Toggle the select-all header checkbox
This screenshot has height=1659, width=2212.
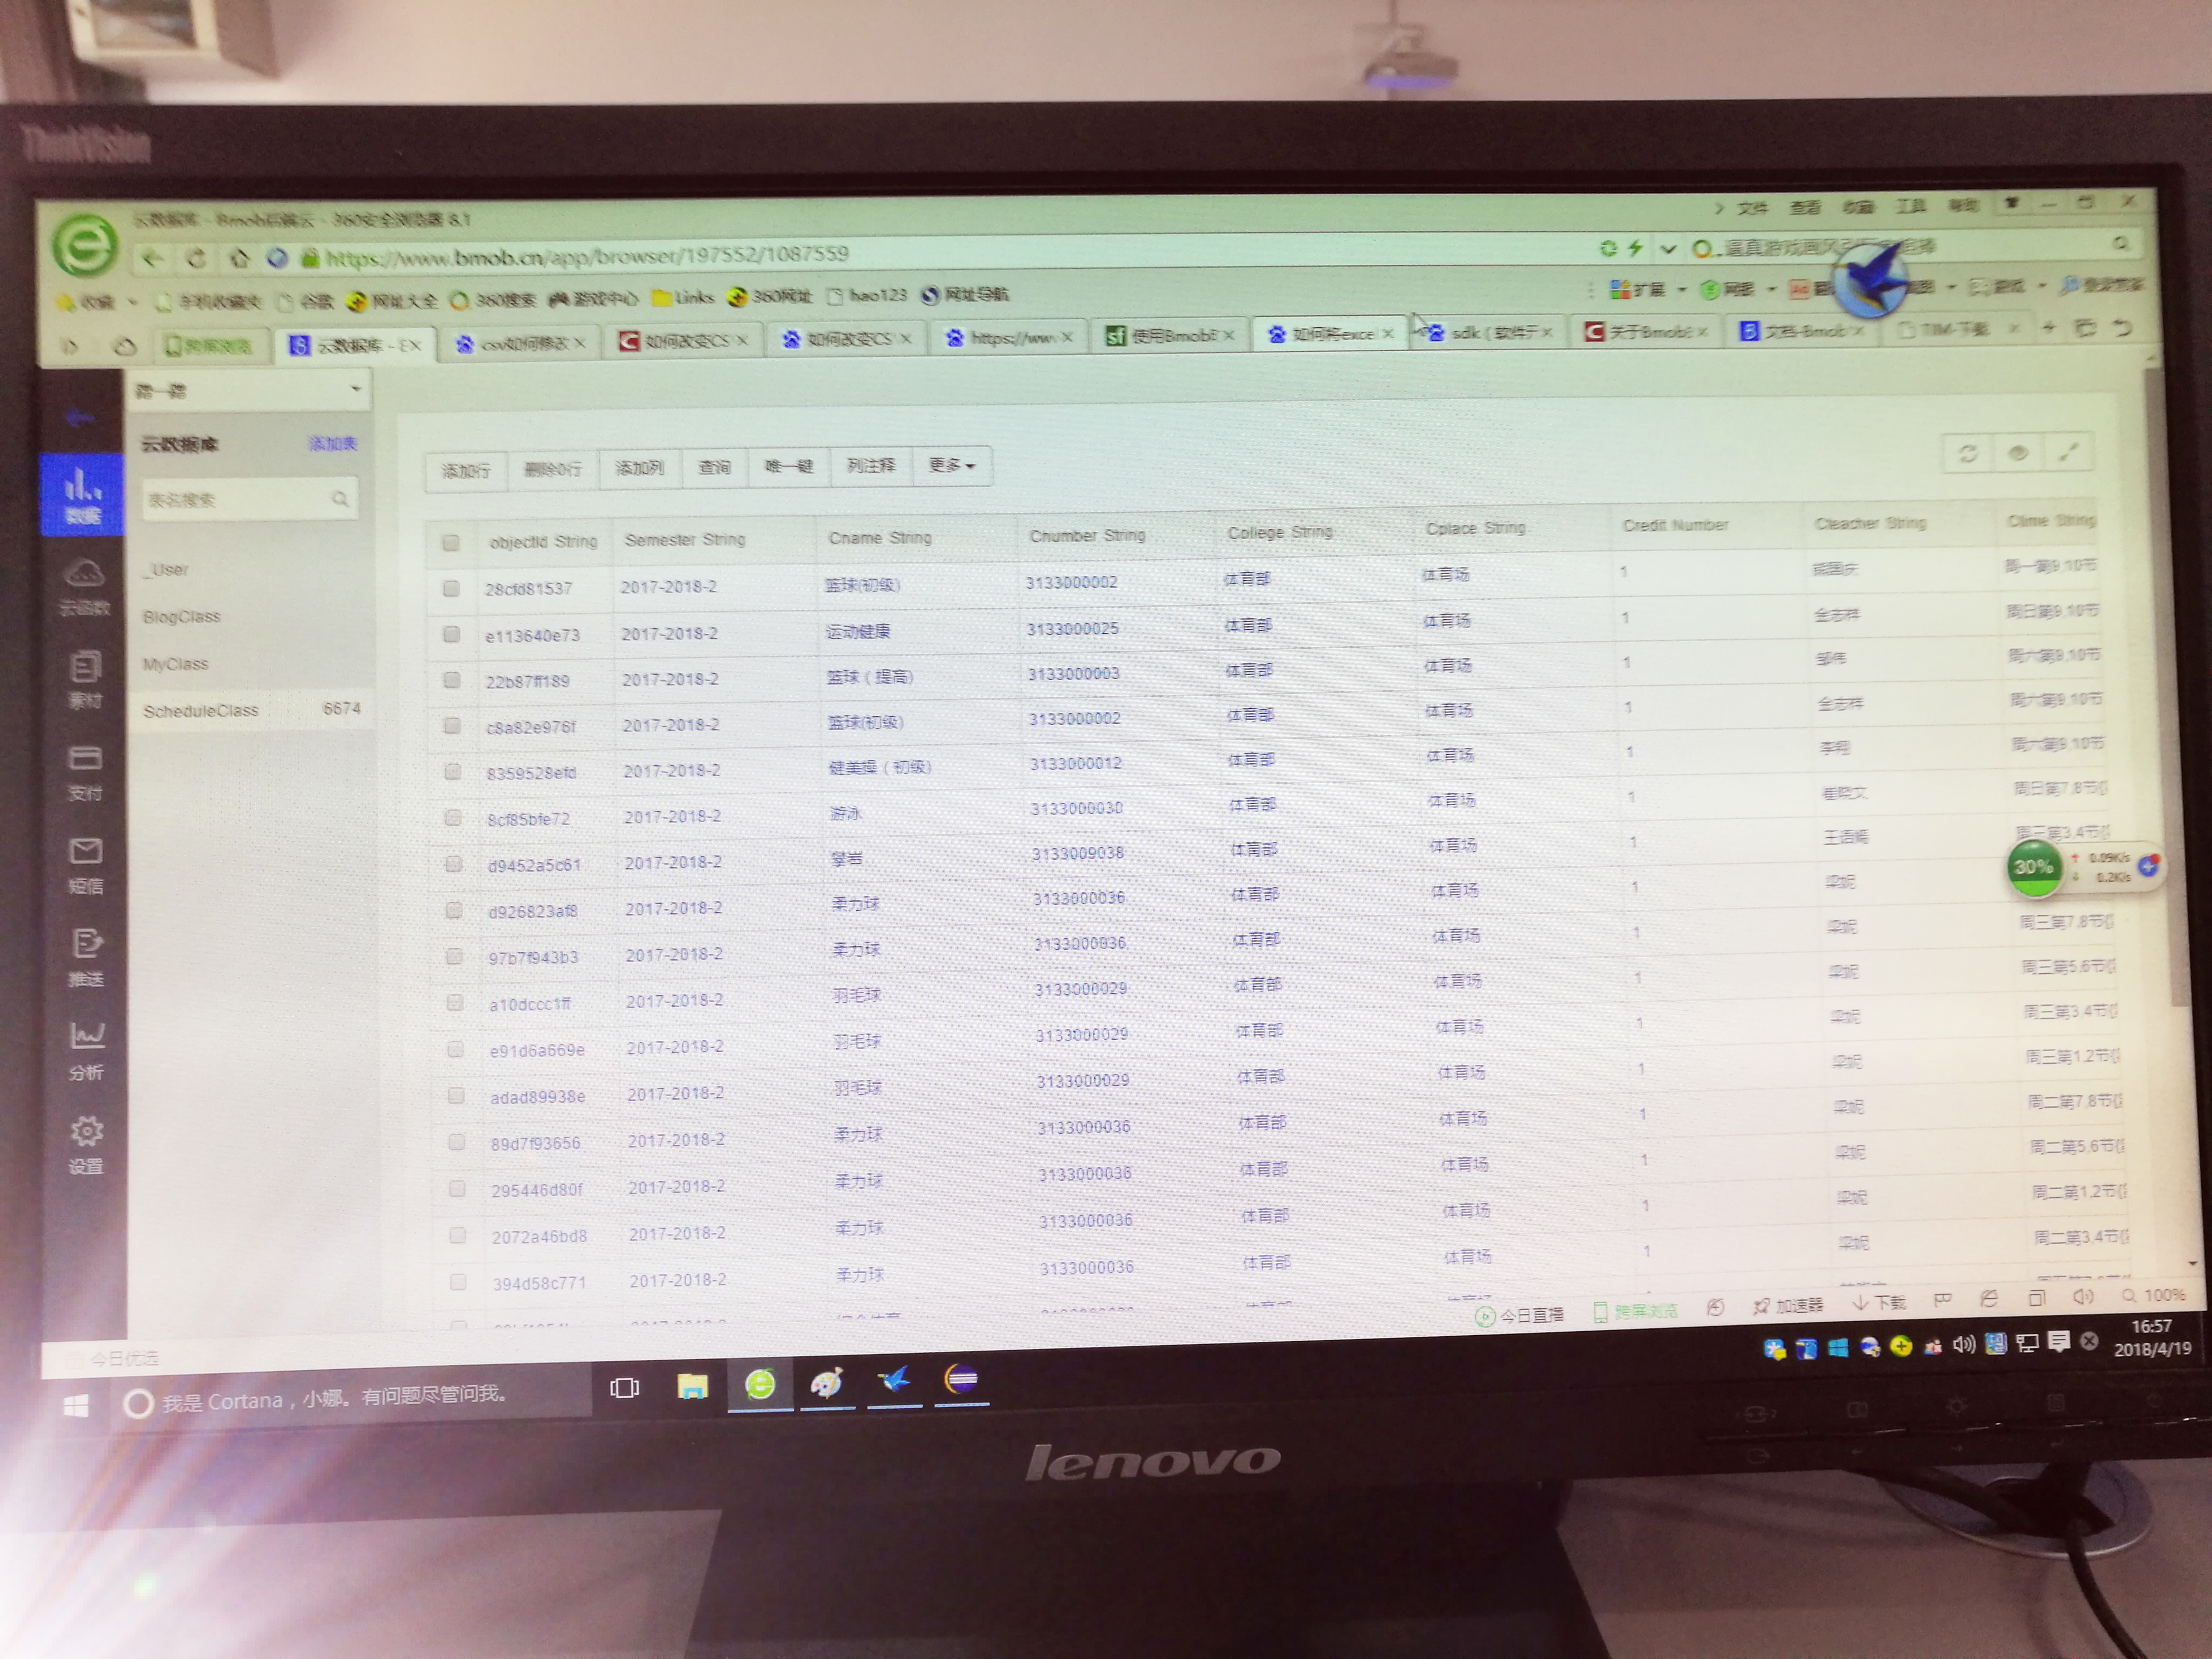(450, 543)
